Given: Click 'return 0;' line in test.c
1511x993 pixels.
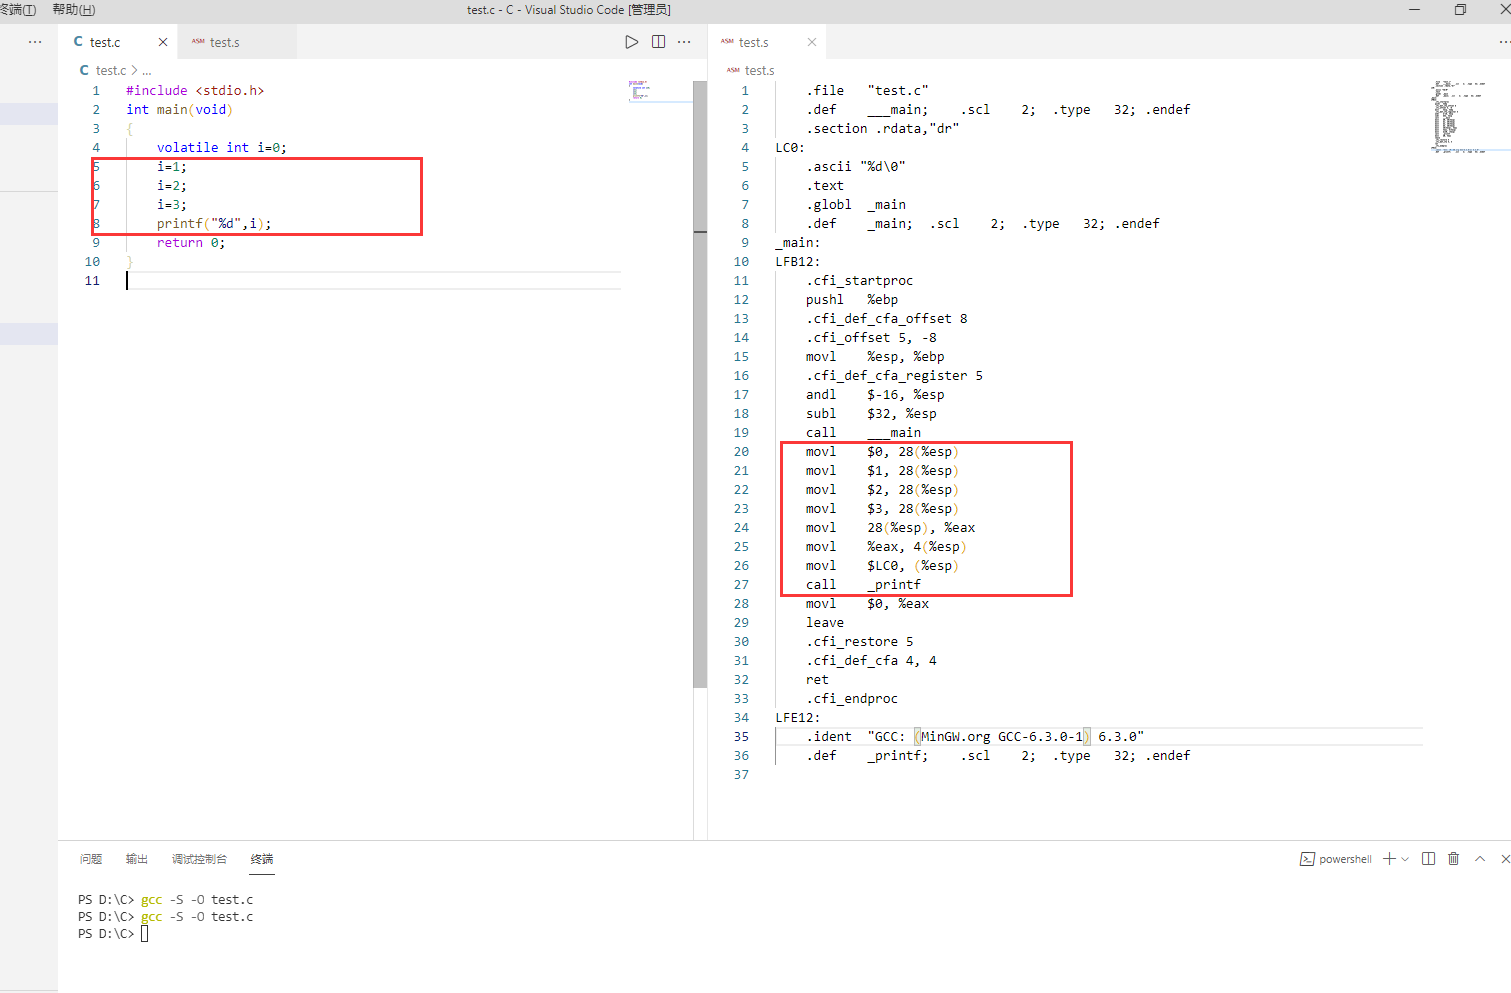Looking at the screenshot, I should click(x=191, y=242).
